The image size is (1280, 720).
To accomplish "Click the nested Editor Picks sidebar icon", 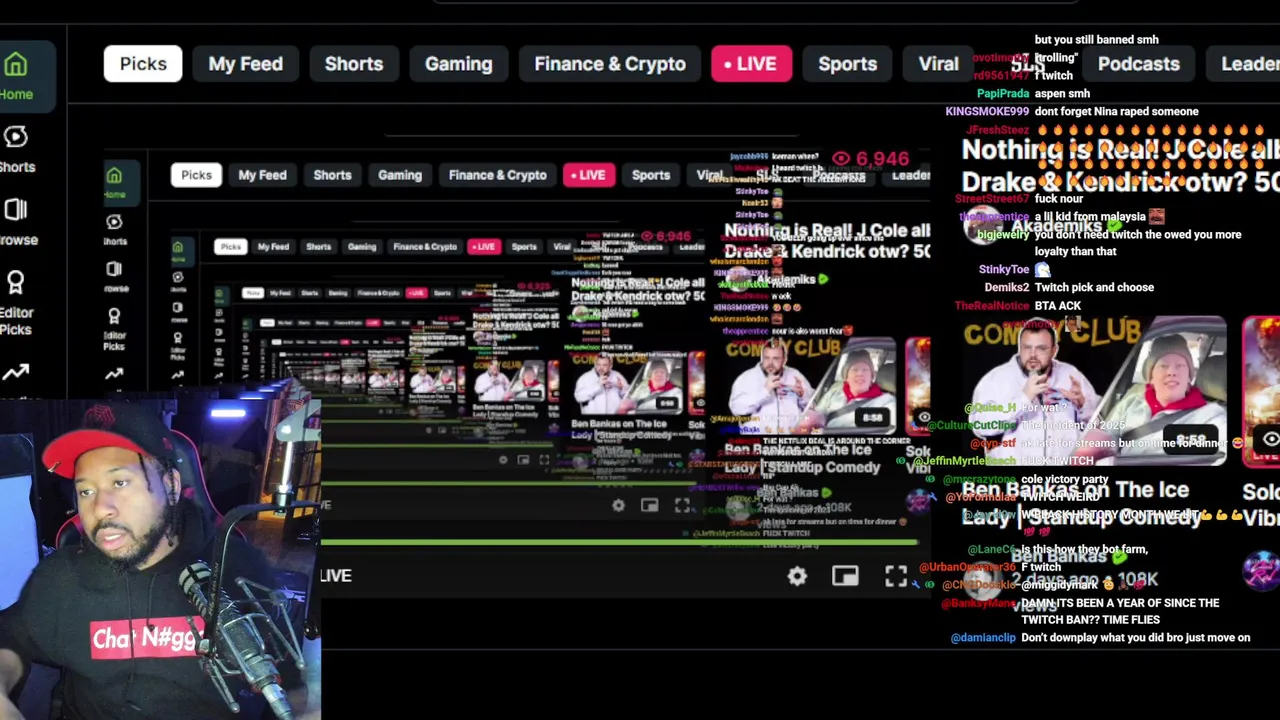I will click(x=114, y=328).
